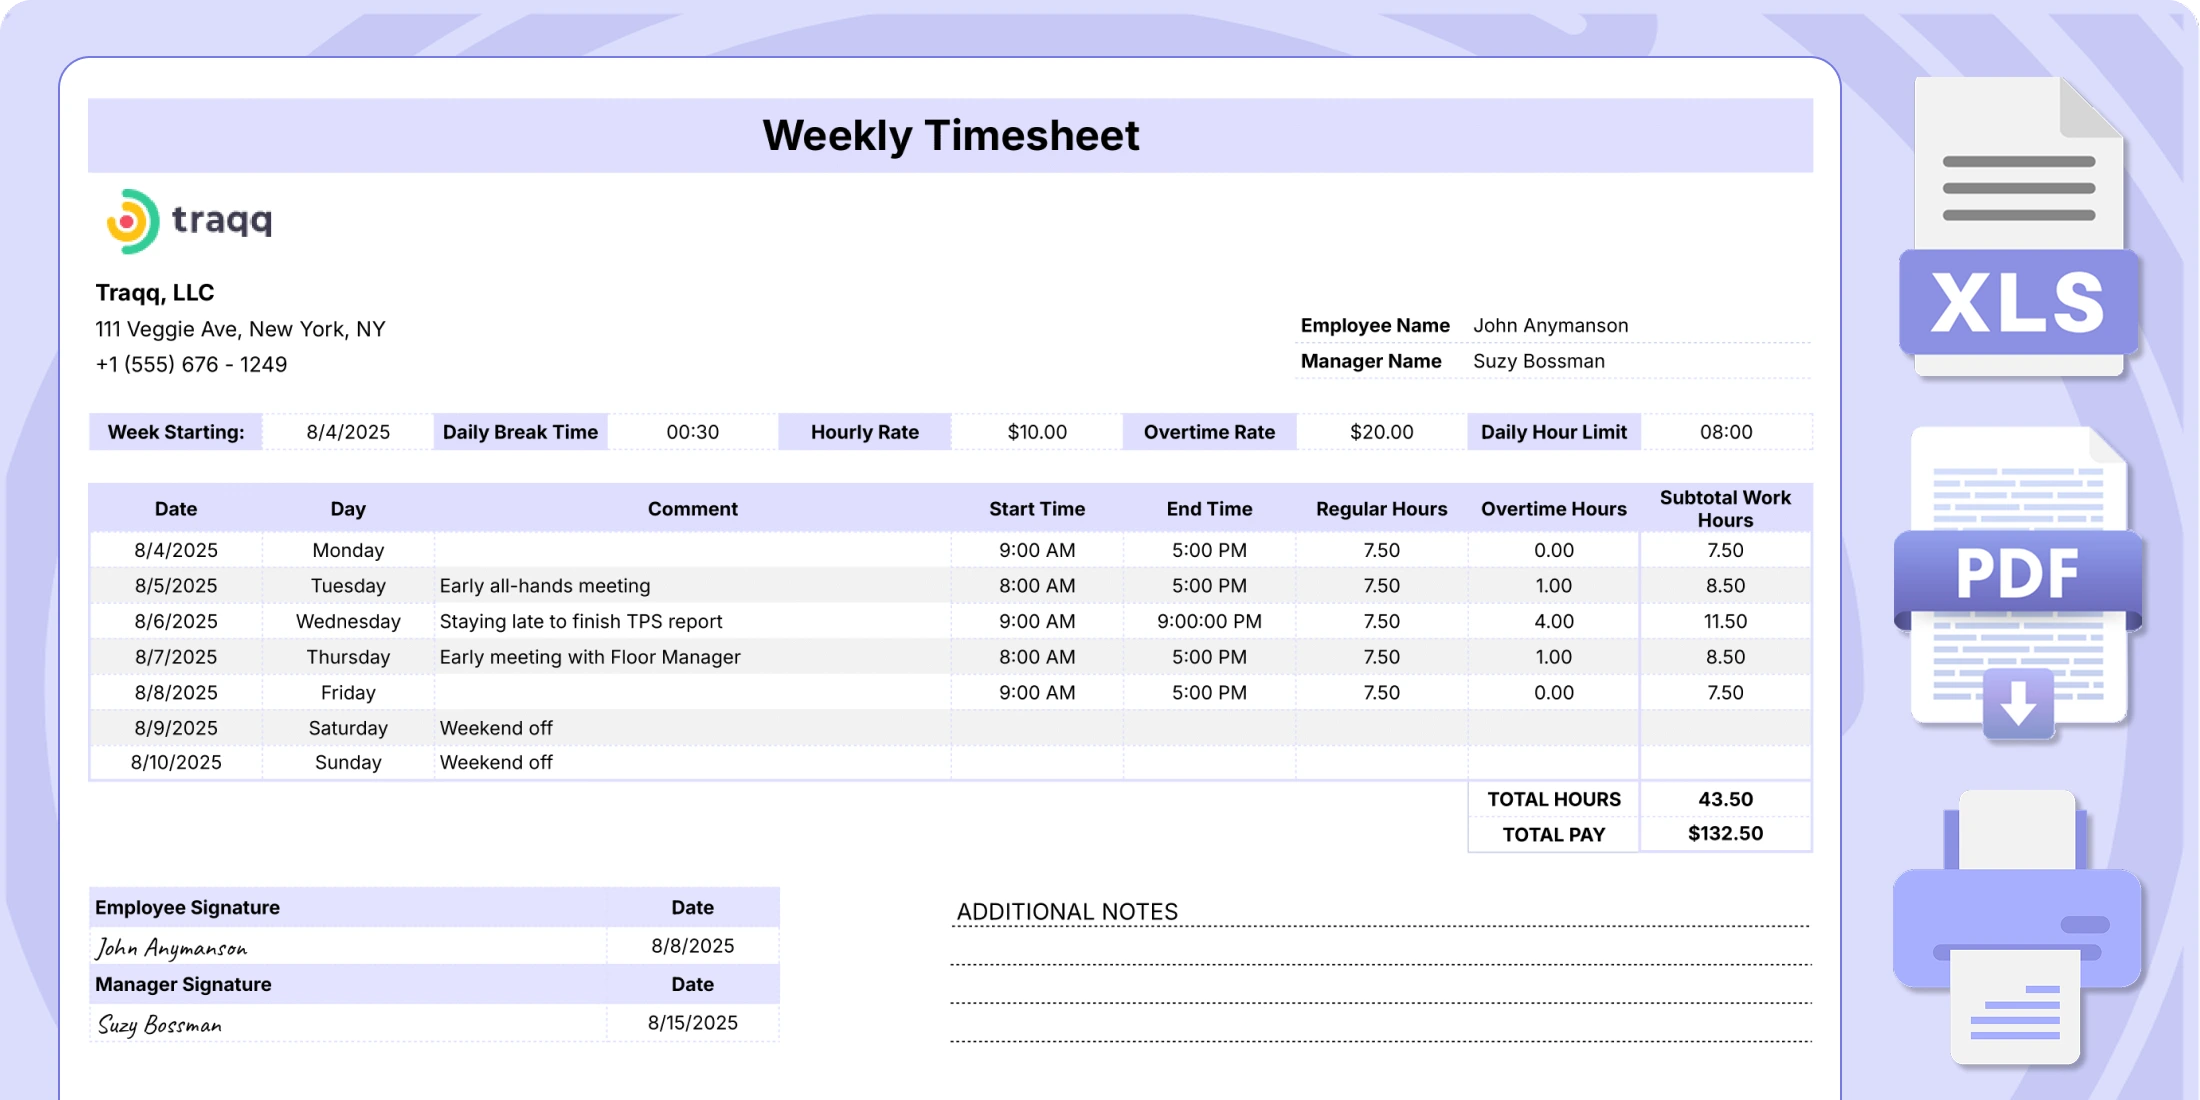Click the Hourly Rate value $10.00

pyautogui.click(x=1037, y=432)
